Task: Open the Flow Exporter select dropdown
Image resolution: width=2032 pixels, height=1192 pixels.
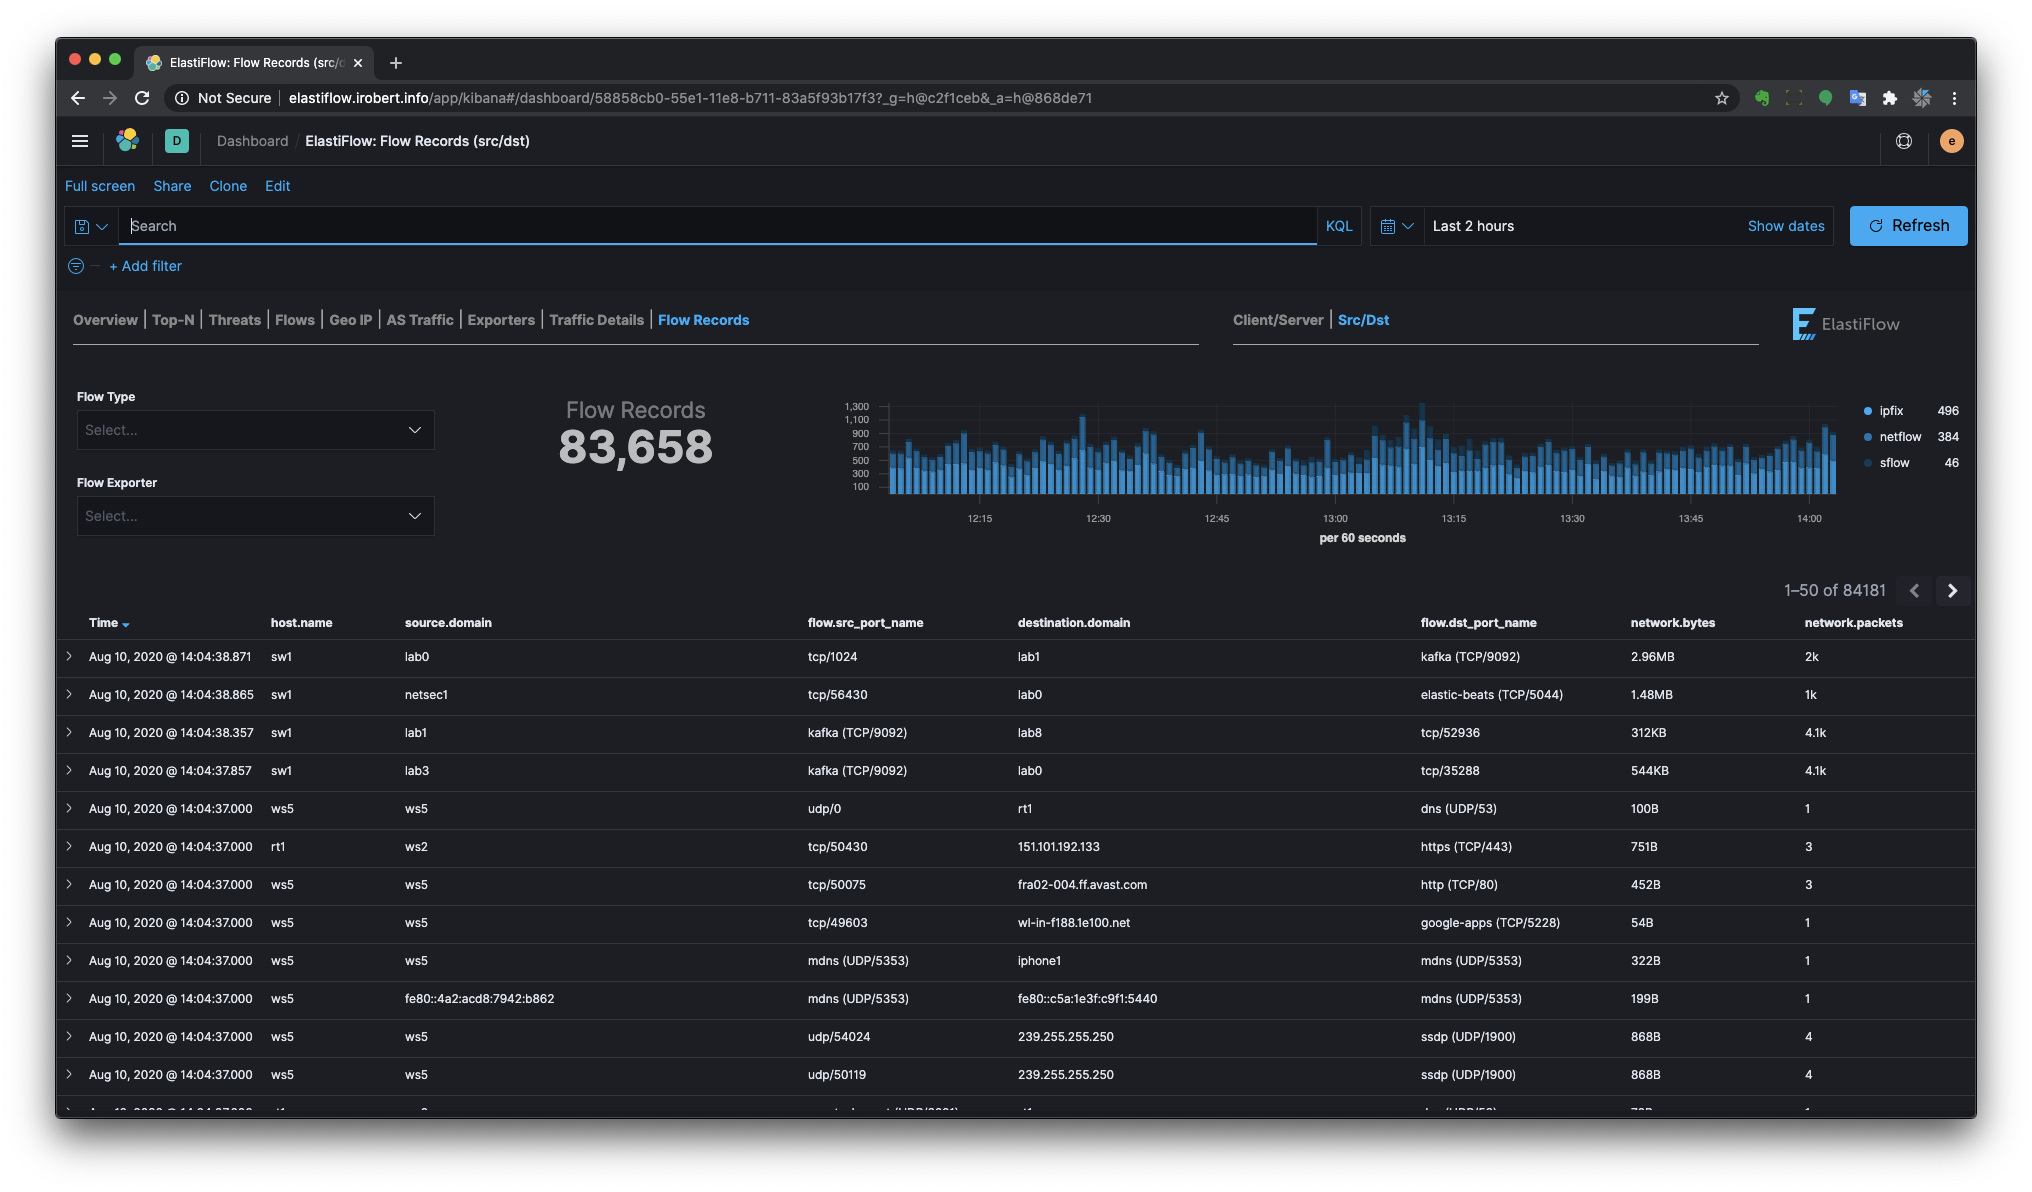Action: 256,516
